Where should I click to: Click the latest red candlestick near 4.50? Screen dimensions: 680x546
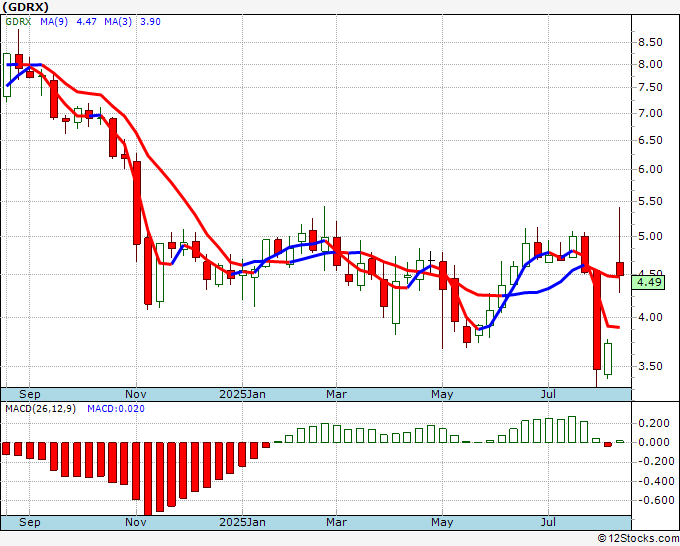[620, 269]
